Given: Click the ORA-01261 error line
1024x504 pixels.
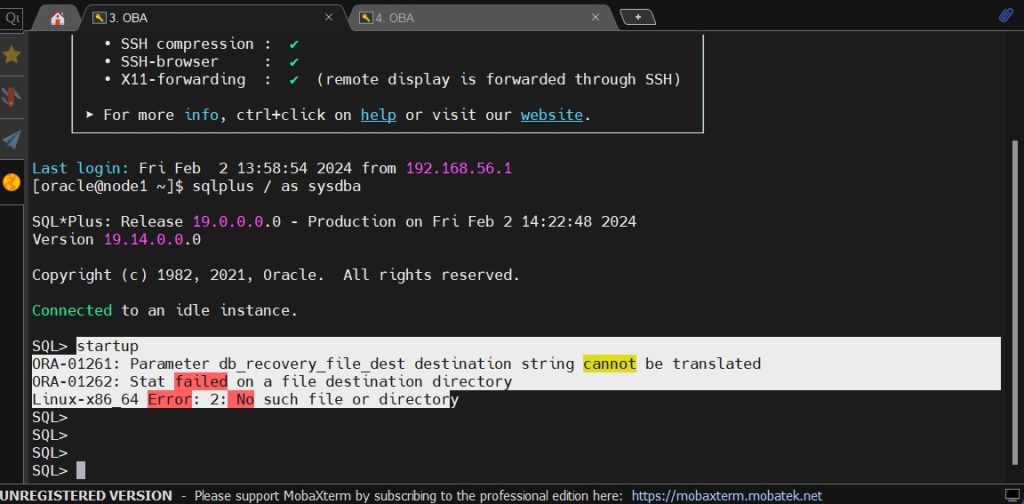Looking at the screenshot, I should [395, 364].
